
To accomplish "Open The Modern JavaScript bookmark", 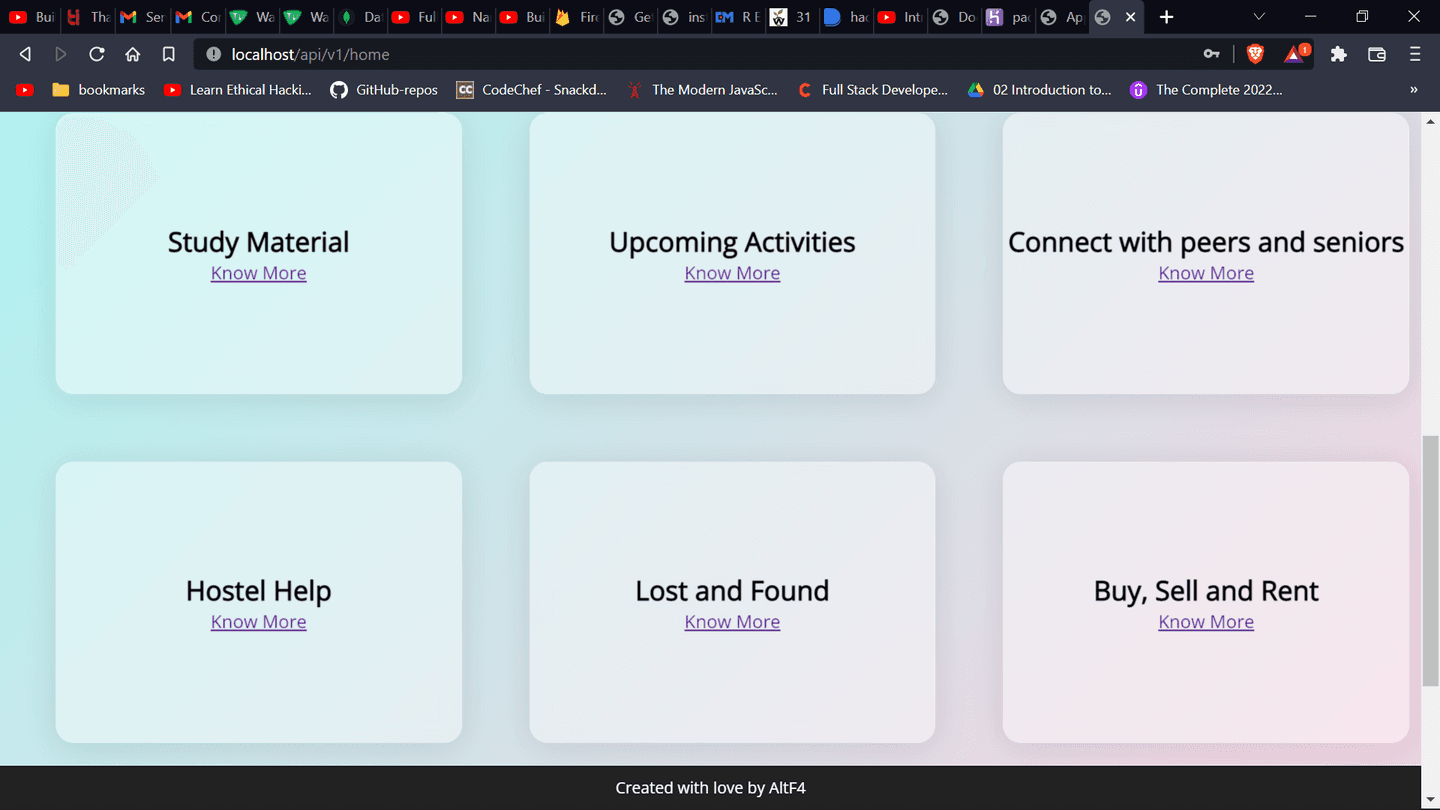I will coord(702,90).
